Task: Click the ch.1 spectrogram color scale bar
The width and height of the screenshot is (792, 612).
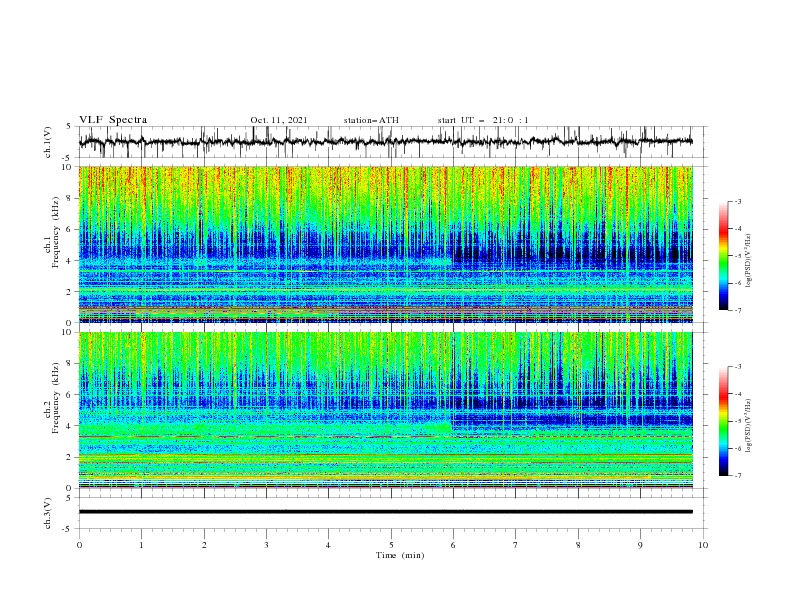Action: point(723,255)
